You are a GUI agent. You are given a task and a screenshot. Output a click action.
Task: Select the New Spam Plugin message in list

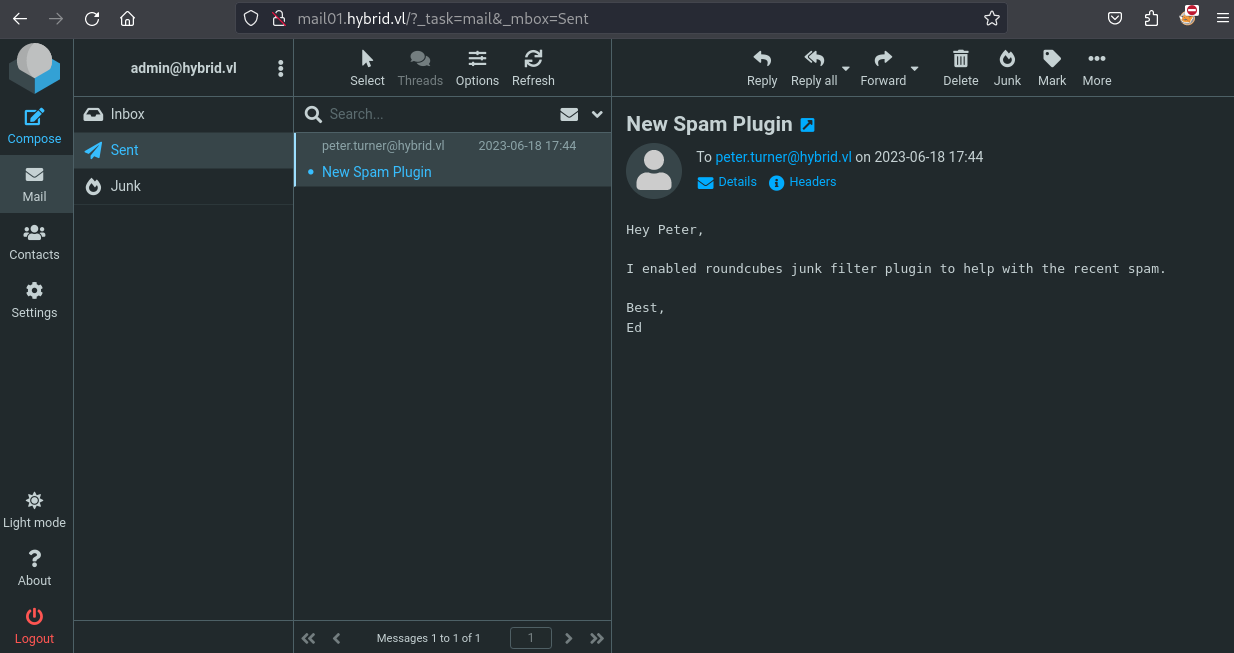click(453, 160)
